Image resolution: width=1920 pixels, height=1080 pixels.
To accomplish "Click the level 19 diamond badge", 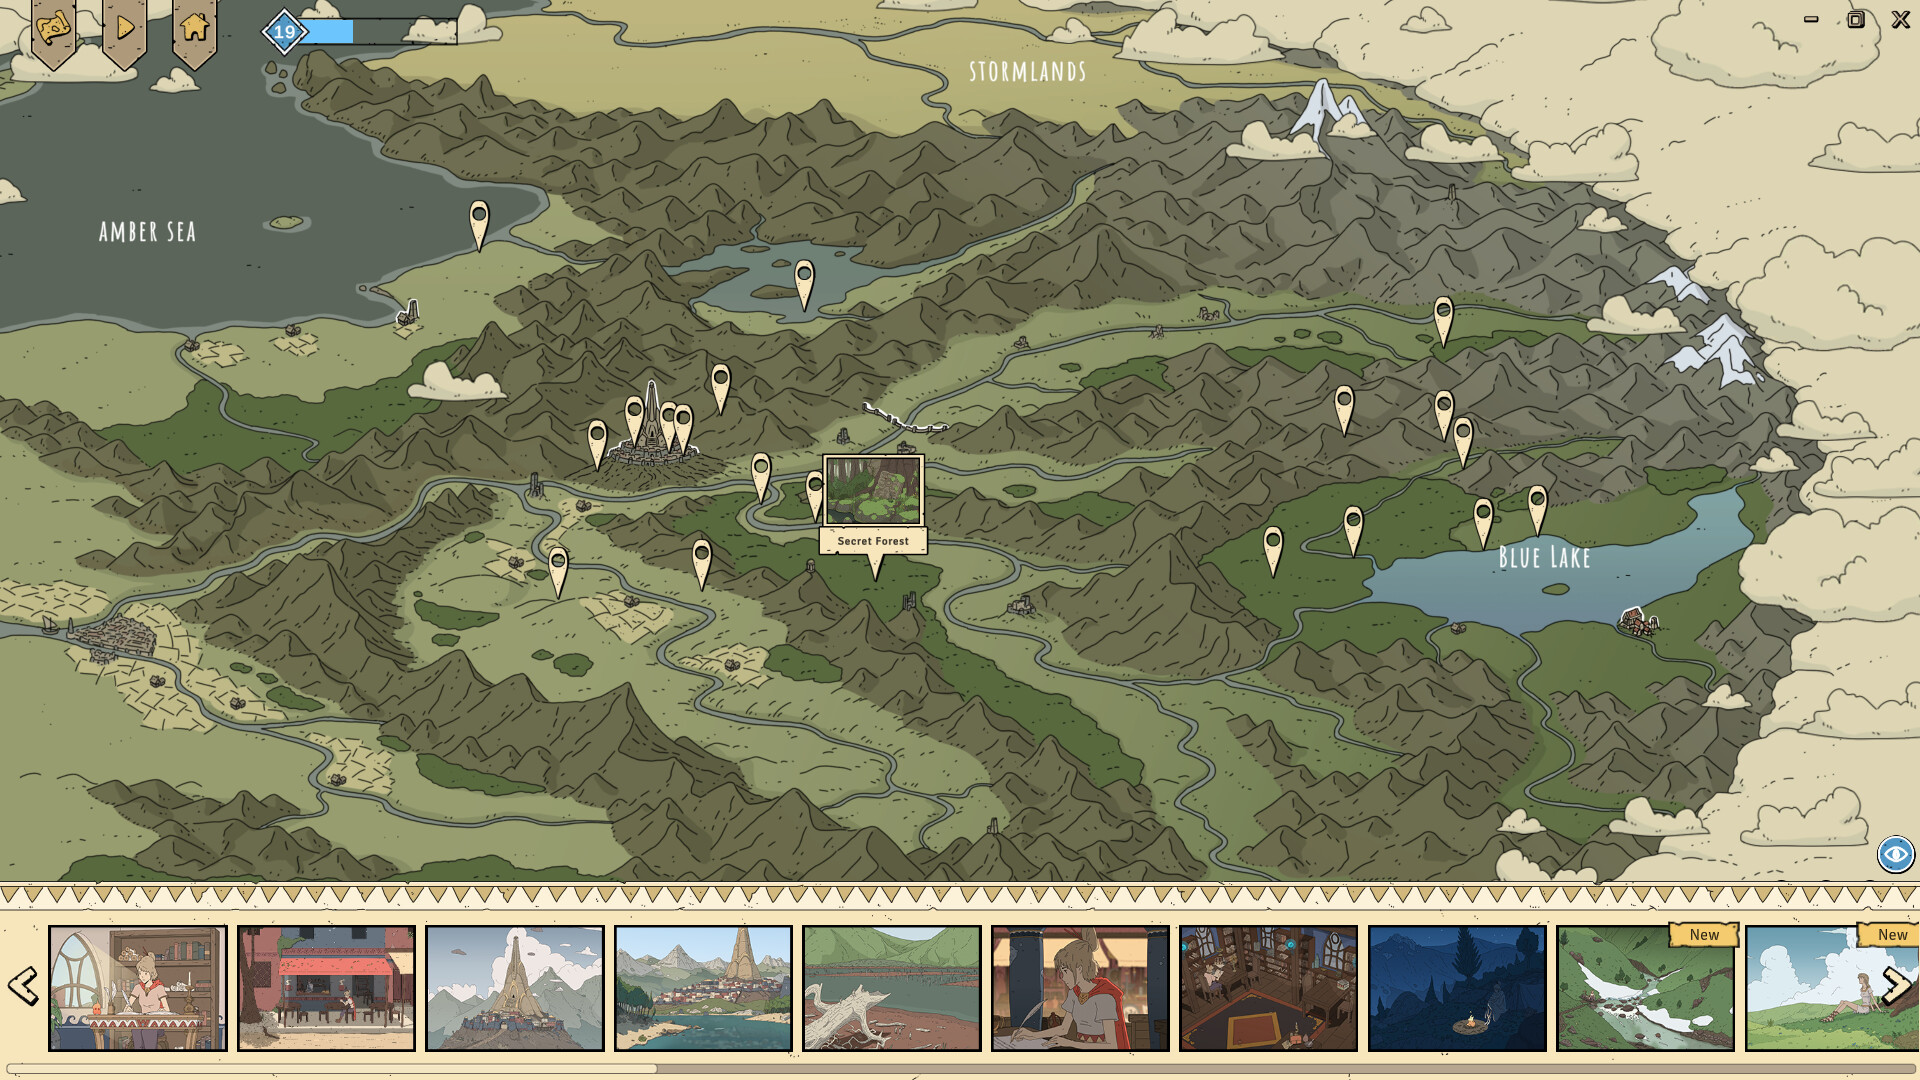I will tap(283, 31).
